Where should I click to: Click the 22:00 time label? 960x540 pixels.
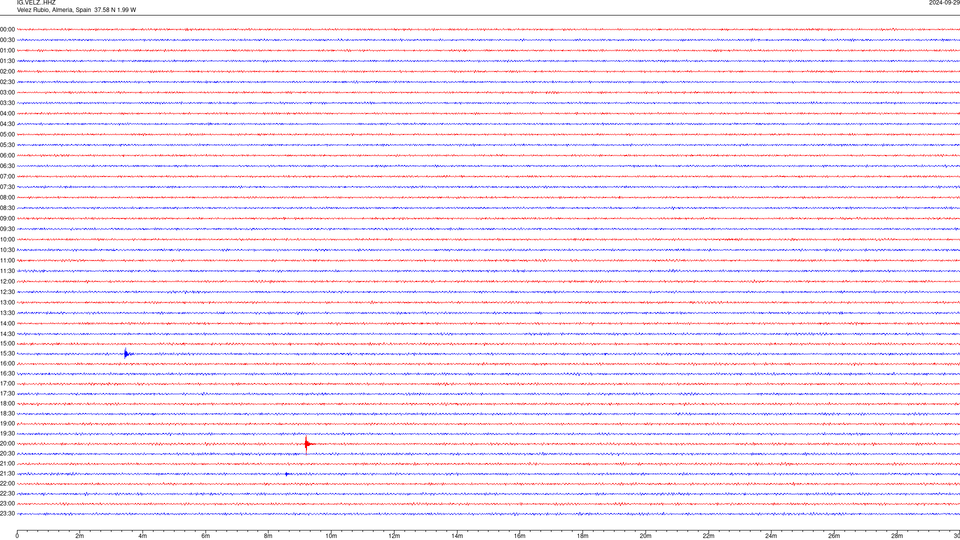click(x=7, y=484)
